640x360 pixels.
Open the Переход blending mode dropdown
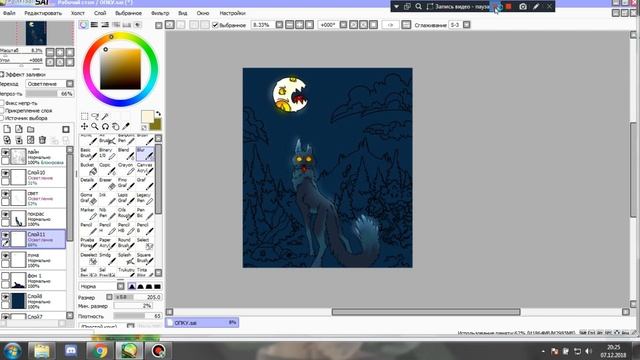(x=70, y=84)
